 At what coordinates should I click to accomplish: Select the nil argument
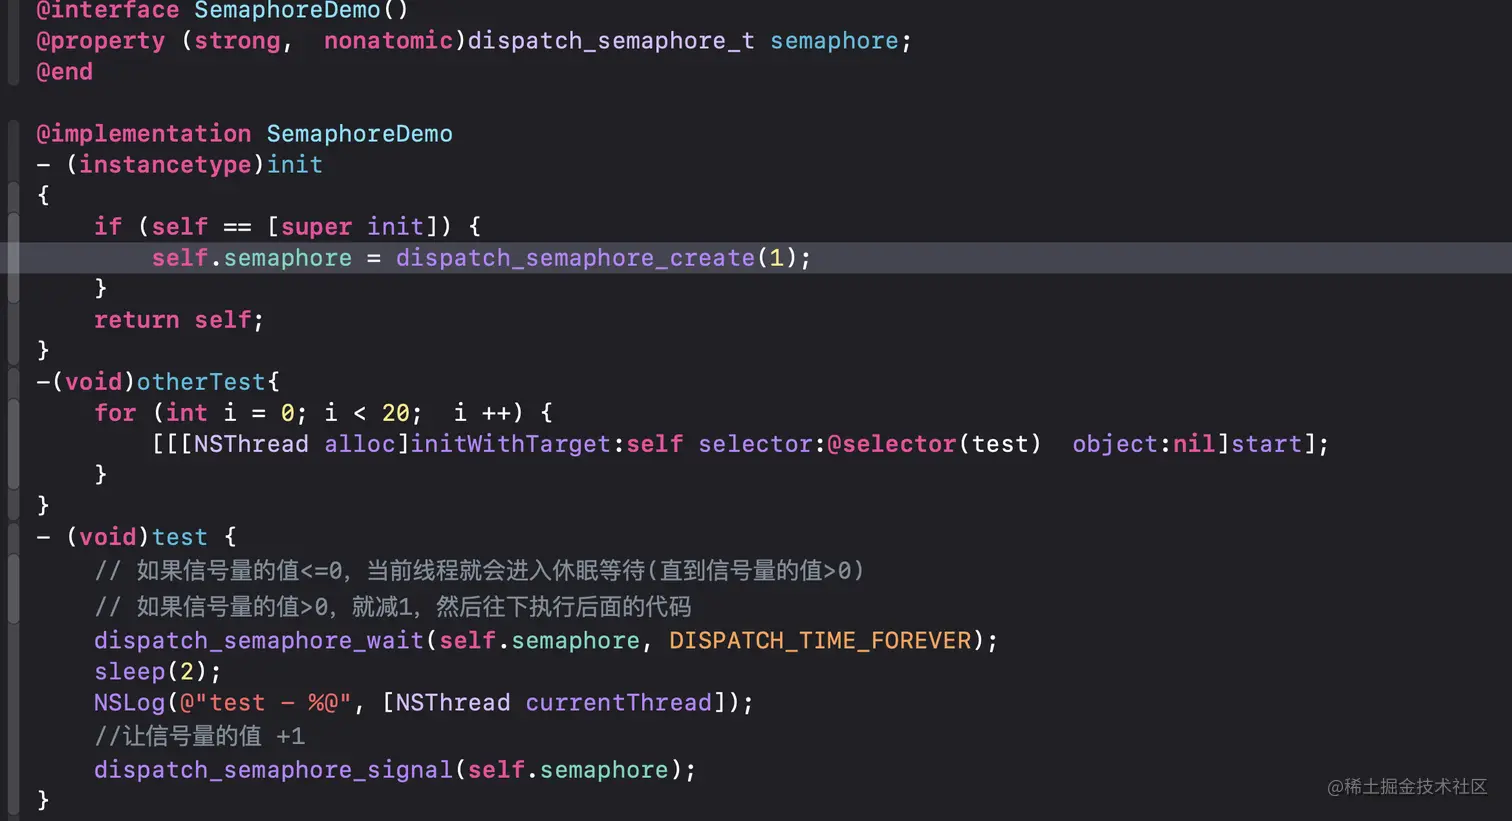(x=1194, y=444)
